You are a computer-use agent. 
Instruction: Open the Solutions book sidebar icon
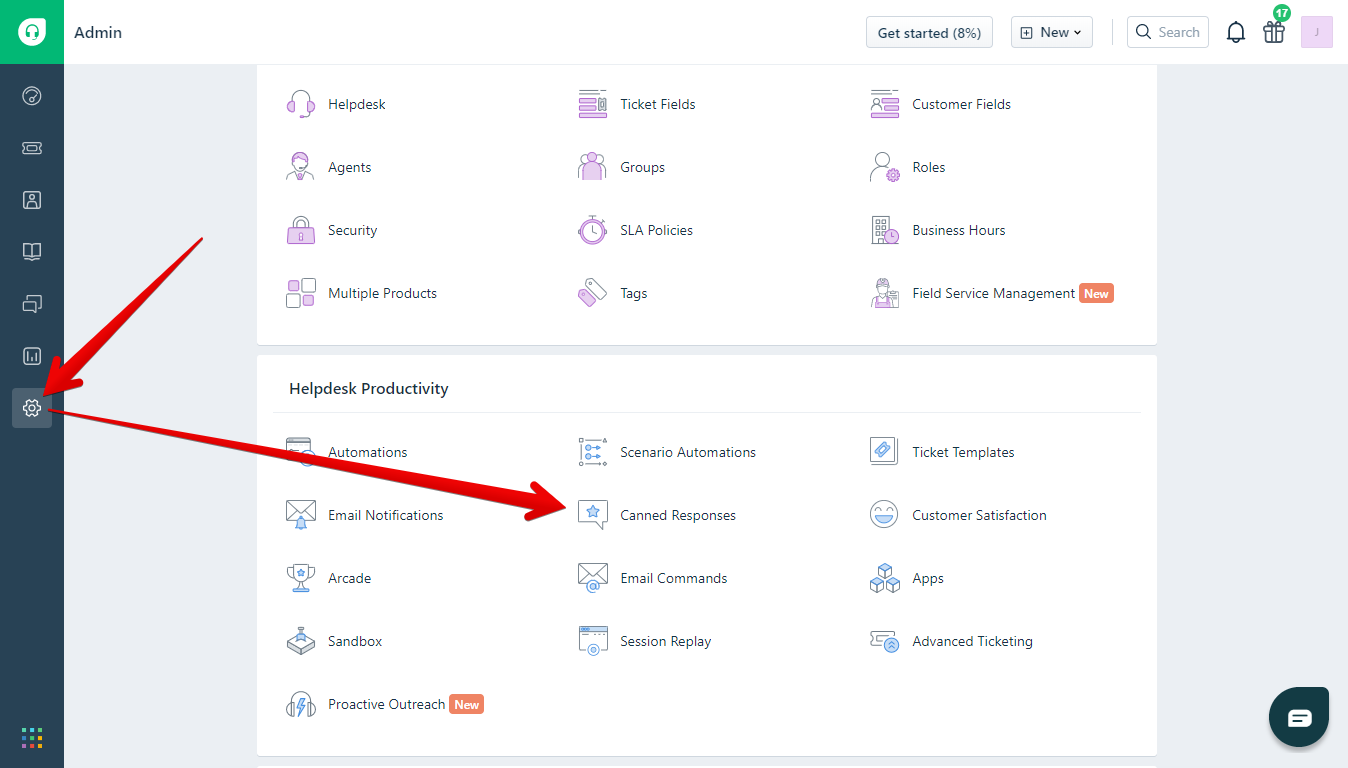click(32, 252)
